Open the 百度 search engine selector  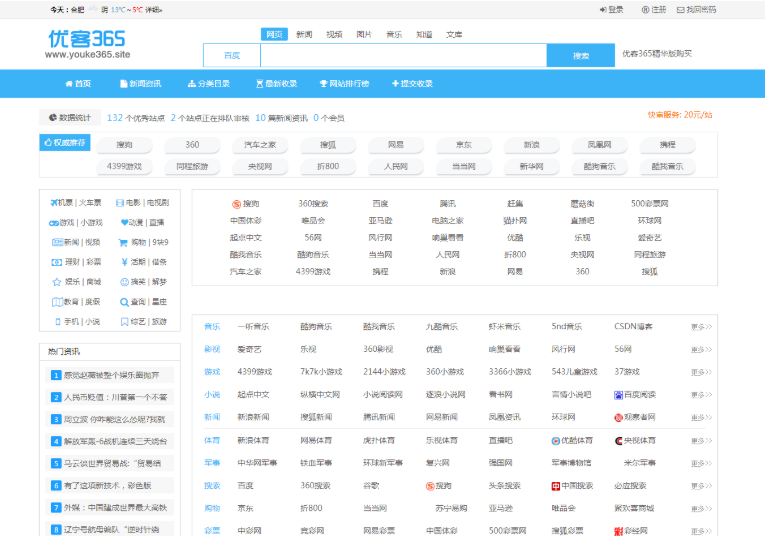[232, 56]
